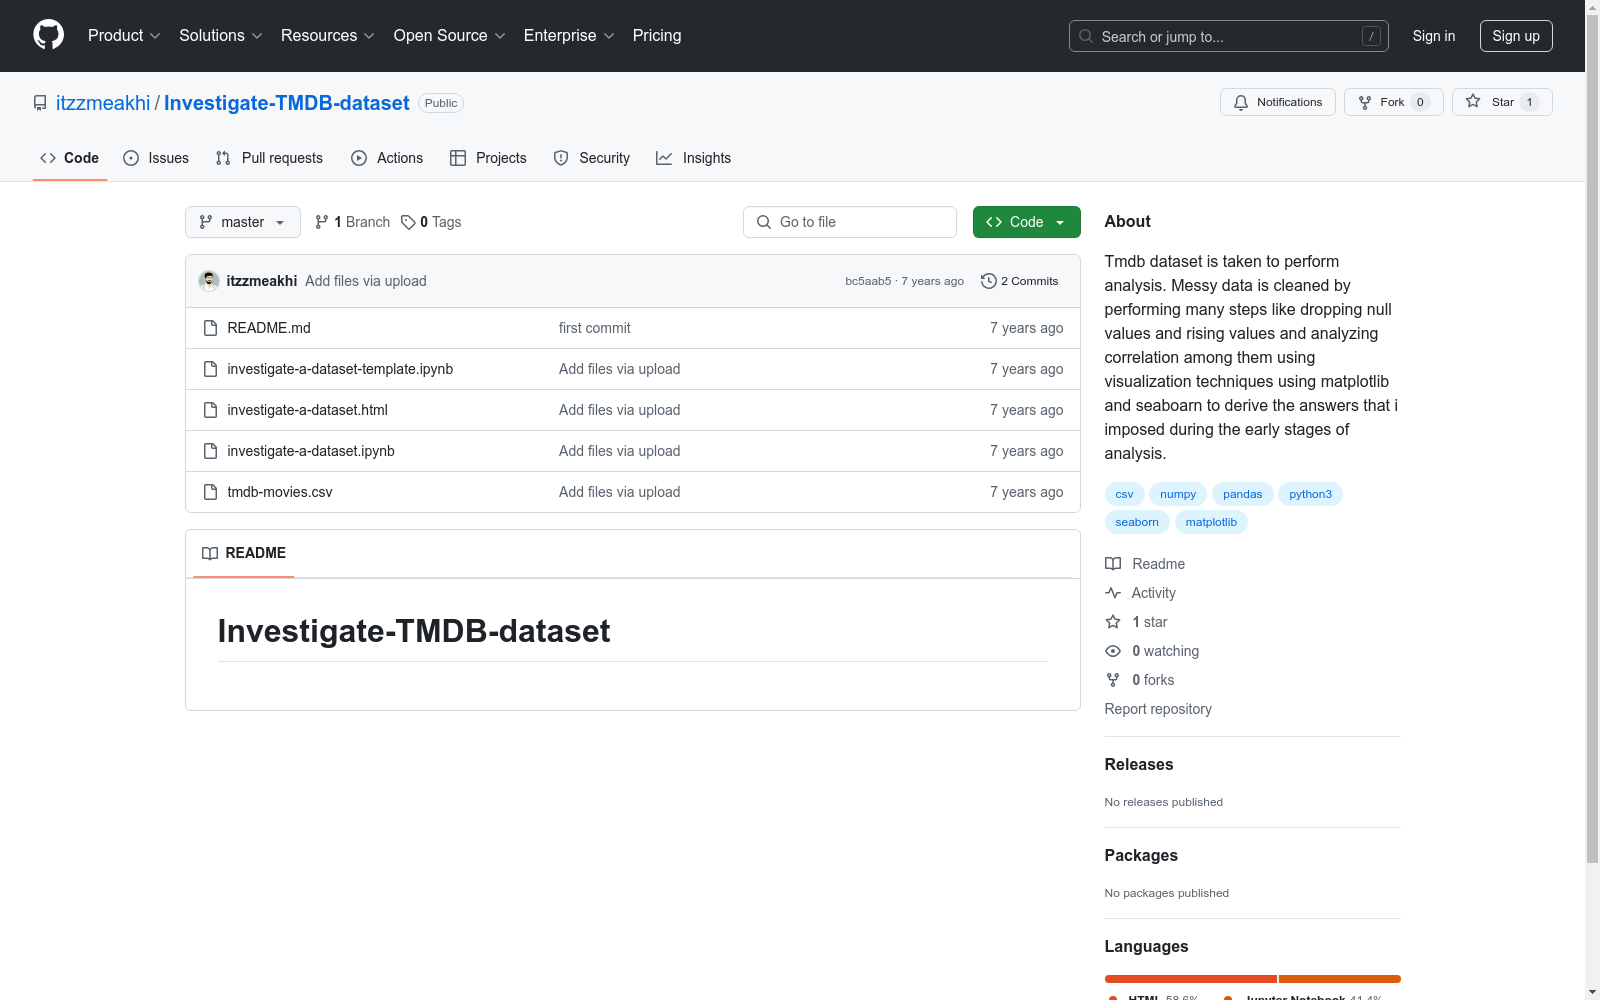This screenshot has height=1000, width=1600.
Task: Open the 'first commit' message link
Action: tap(595, 328)
